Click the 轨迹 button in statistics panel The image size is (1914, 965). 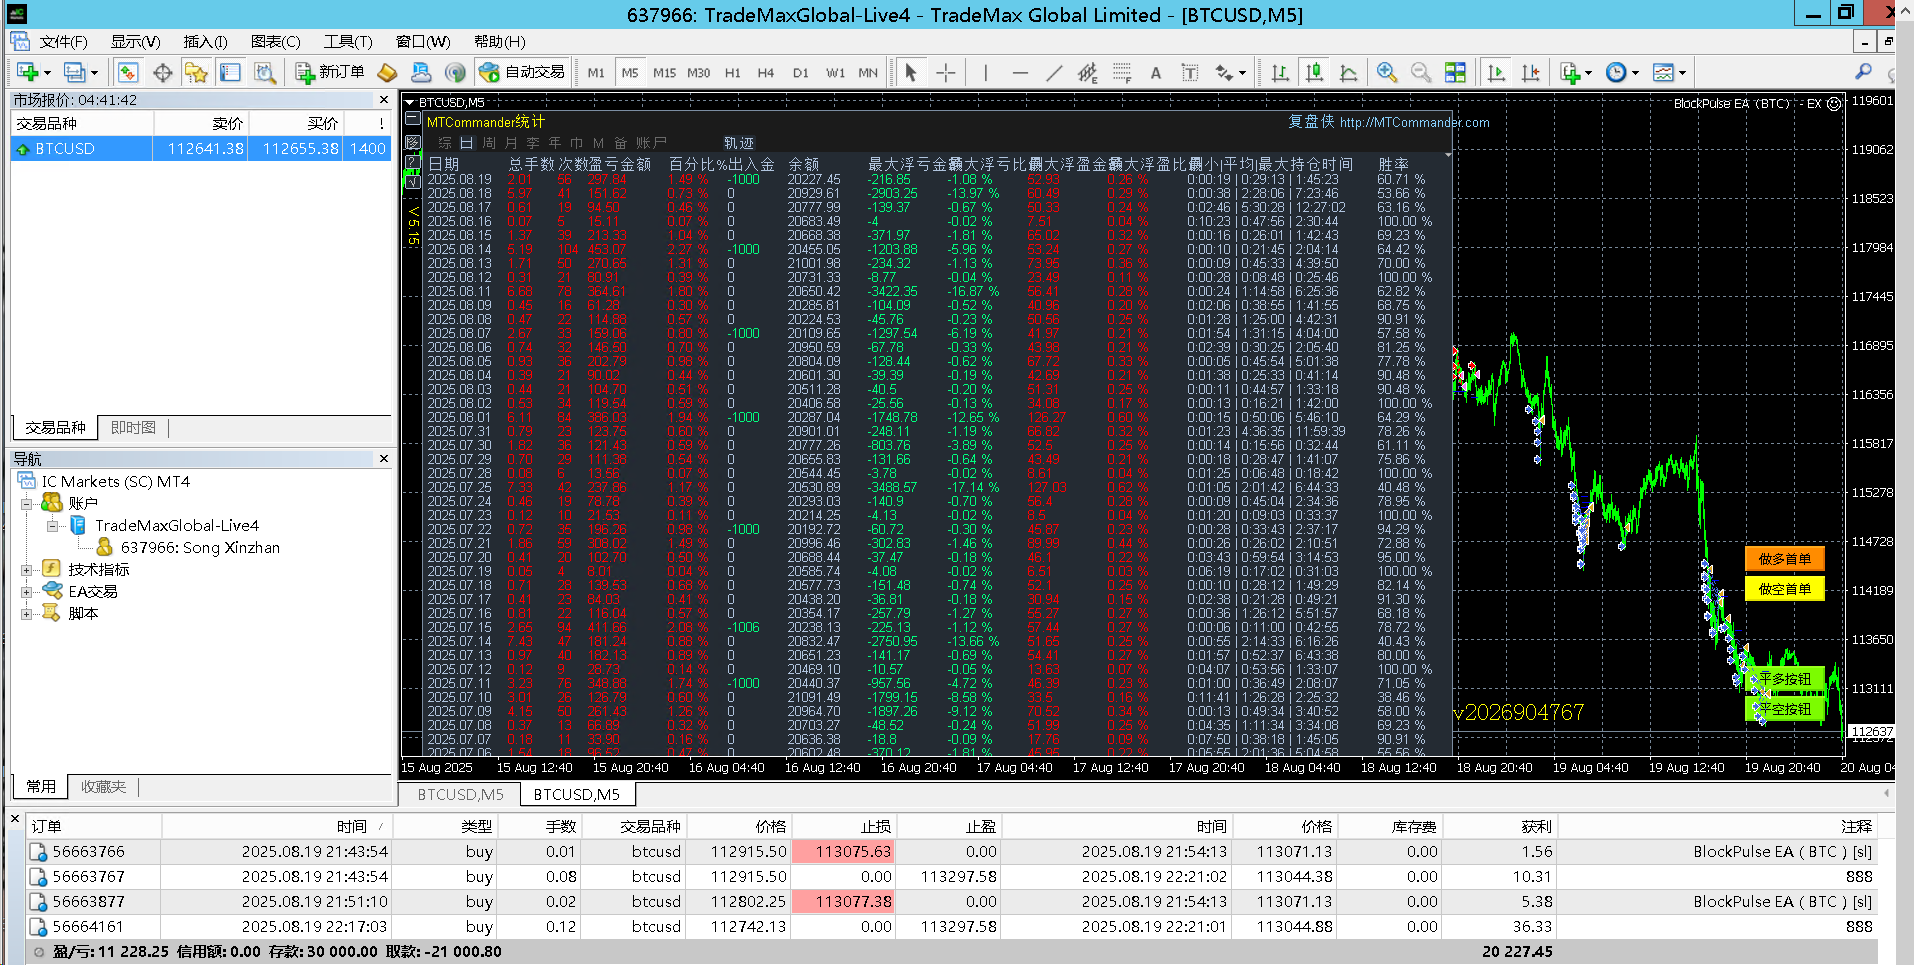pos(739,143)
